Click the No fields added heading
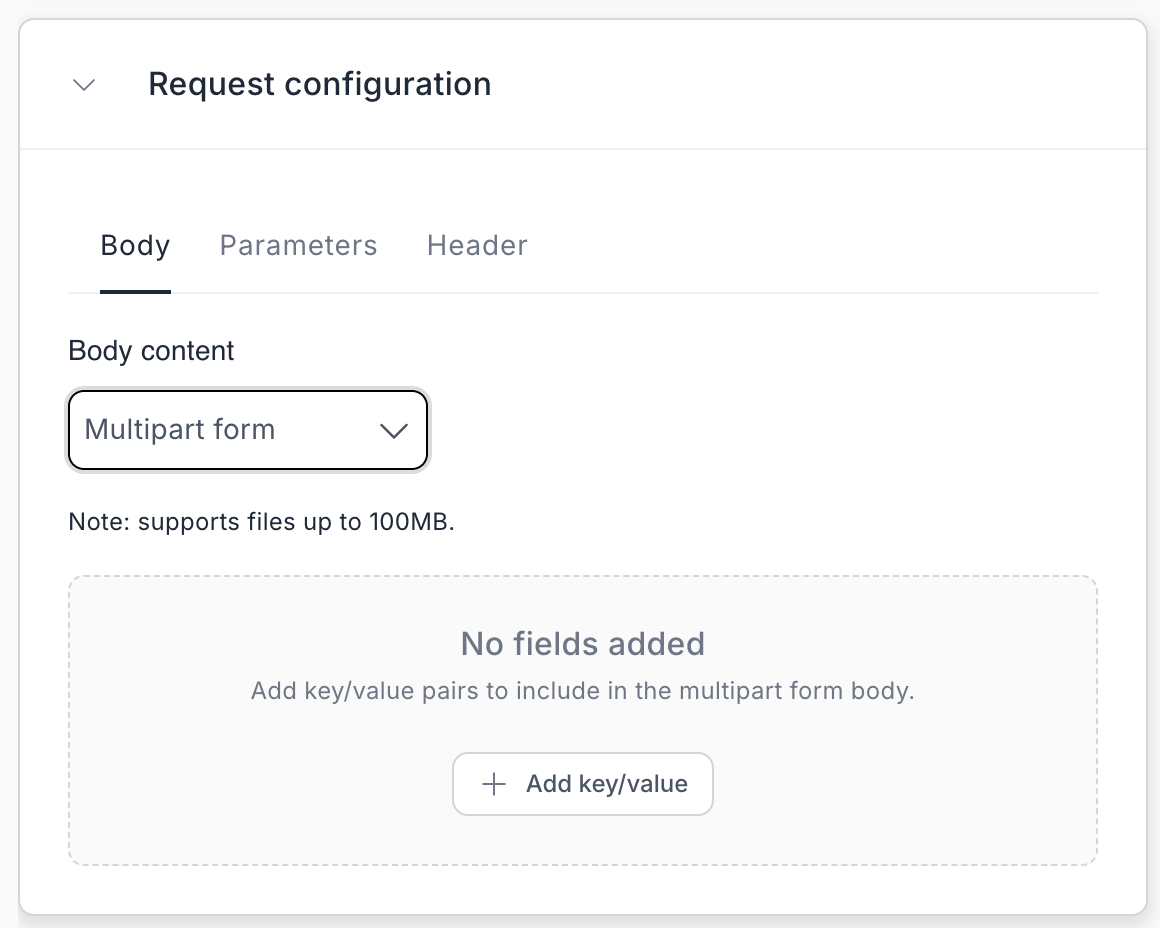The image size is (1160, 928). [x=582, y=643]
